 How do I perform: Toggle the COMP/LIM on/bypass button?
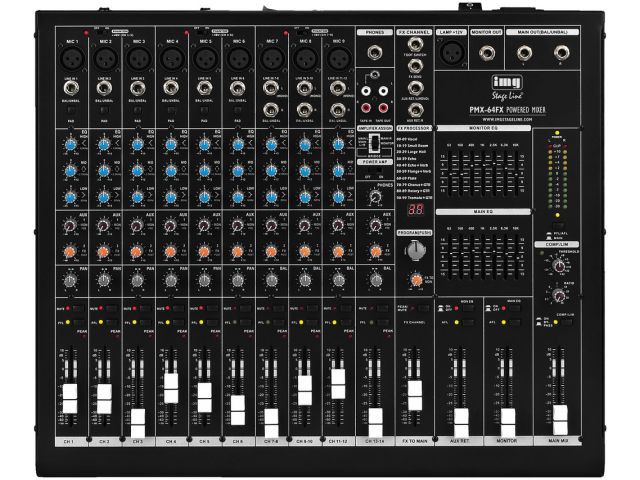(x=566, y=322)
